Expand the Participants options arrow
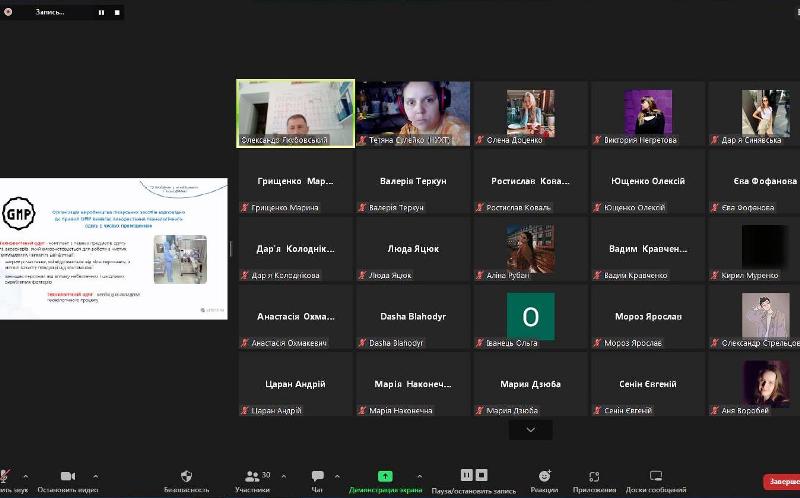The height and width of the screenshot is (498, 800). tap(283, 476)
